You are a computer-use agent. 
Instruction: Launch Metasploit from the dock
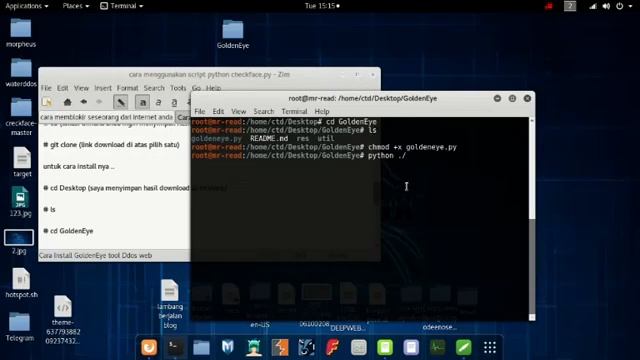[227, 347]
